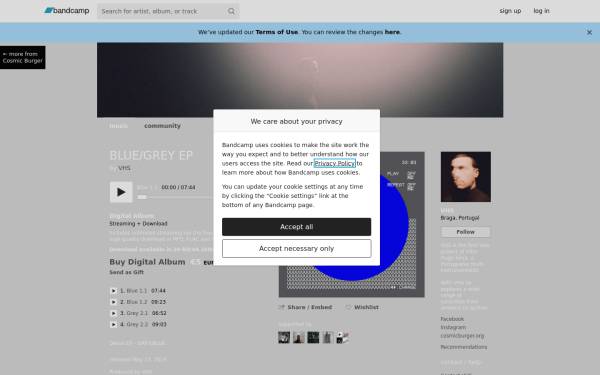This screenshot has width=600, height=375.
Task: Open the Recommendations link
Action: click(464, 347)
